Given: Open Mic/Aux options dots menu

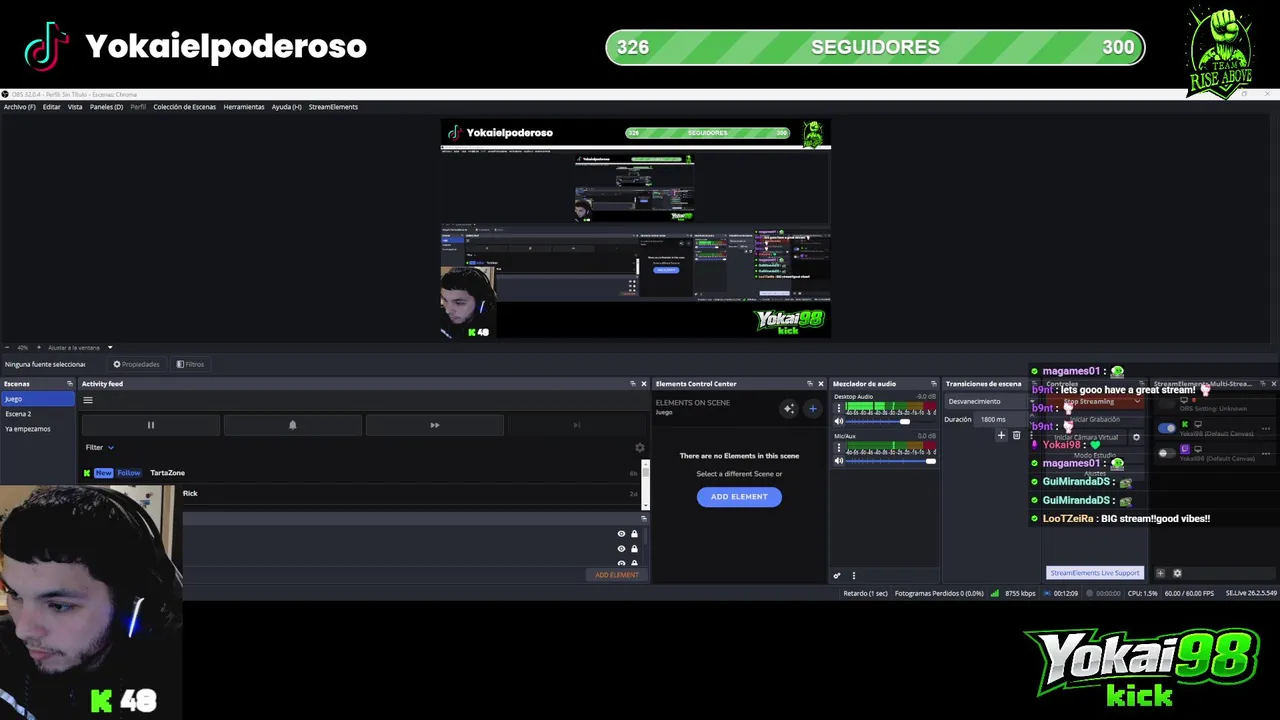Looking at the screenshot, I should [x=838, y=448].
